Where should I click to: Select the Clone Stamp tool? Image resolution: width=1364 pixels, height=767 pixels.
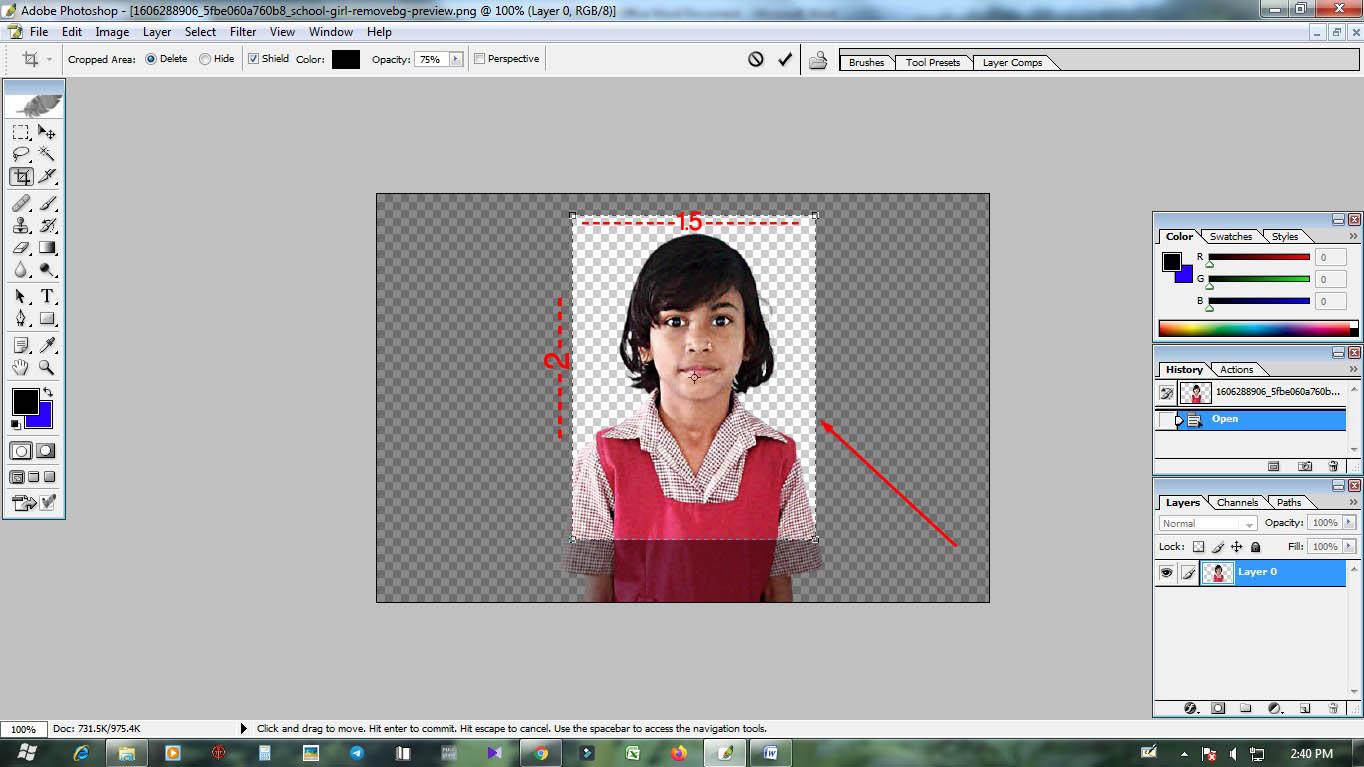21,225
